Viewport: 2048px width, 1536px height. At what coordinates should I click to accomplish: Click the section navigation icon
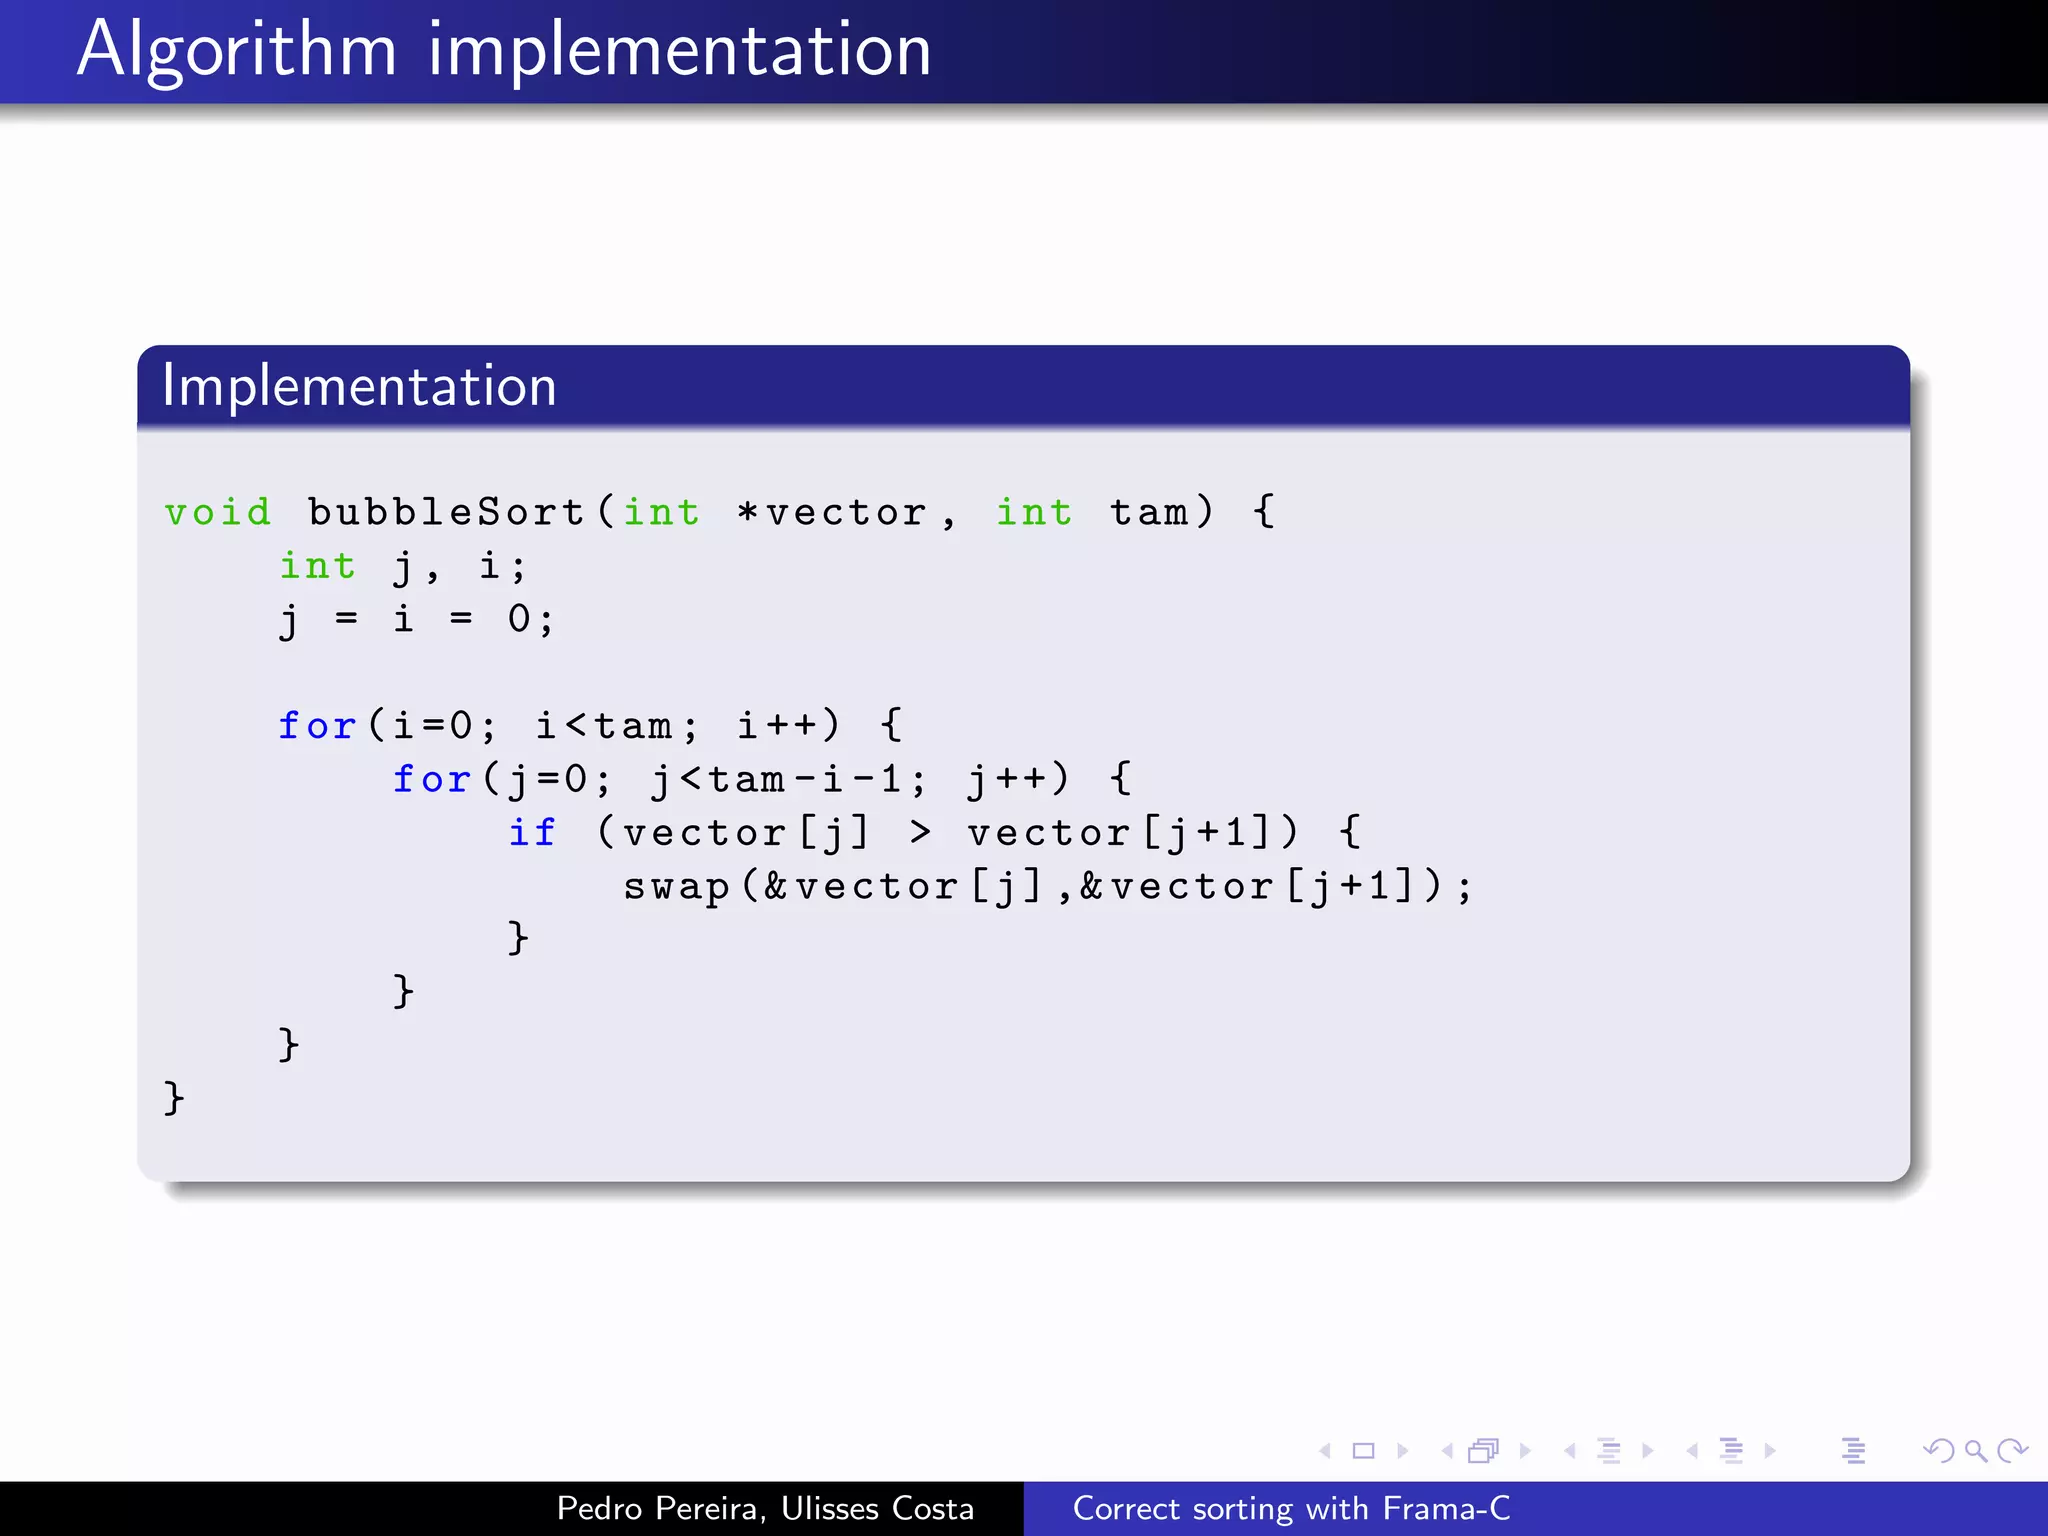click(x=1731, y=1450)
